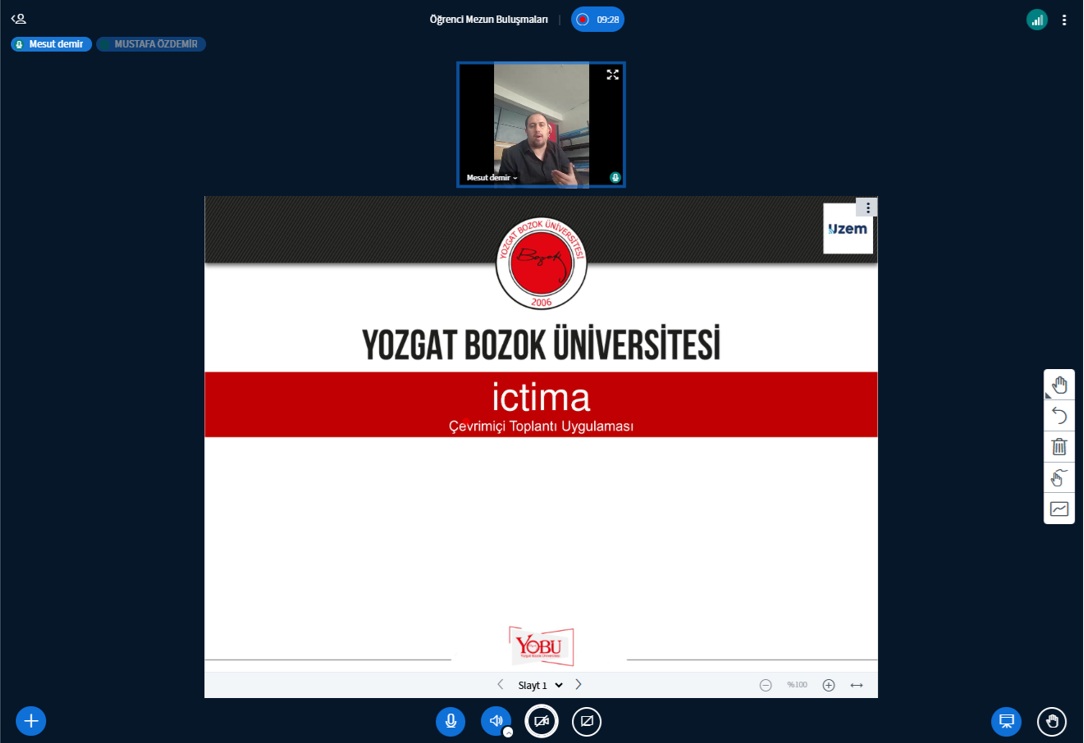Toggle screen share button

pyautogui.click(x=587, y=721)
